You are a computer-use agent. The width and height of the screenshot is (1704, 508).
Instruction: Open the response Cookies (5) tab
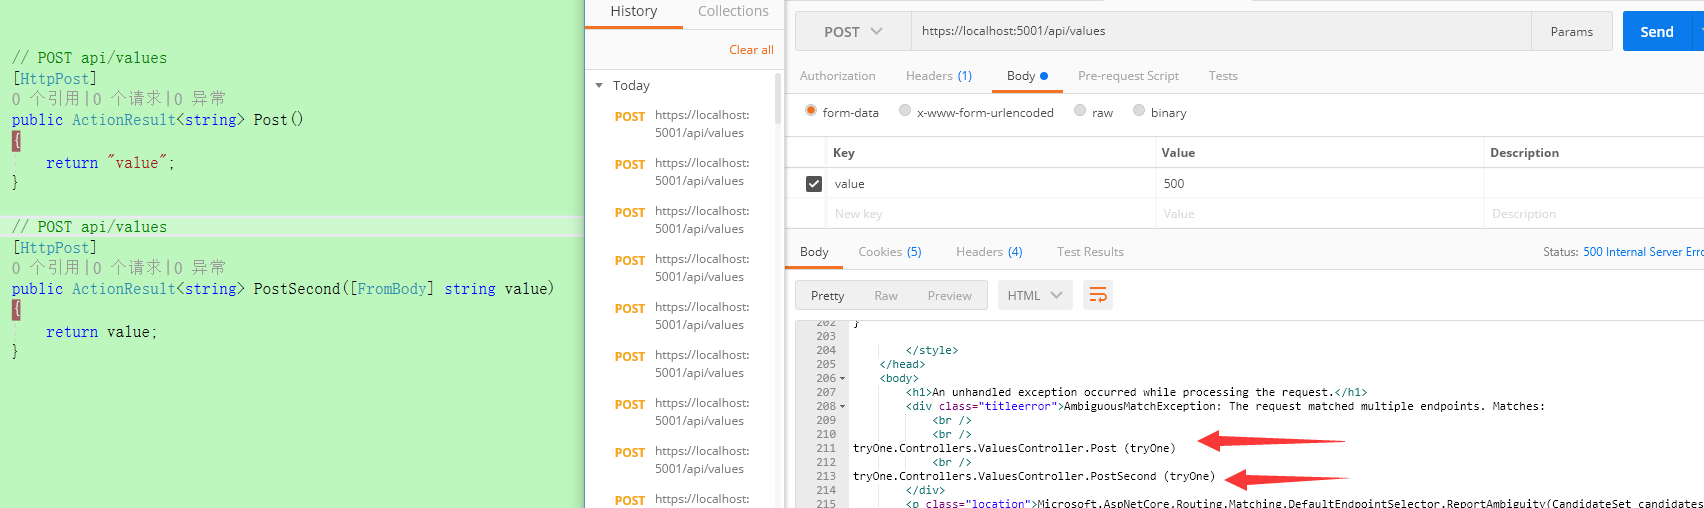(x=889, y=252)
